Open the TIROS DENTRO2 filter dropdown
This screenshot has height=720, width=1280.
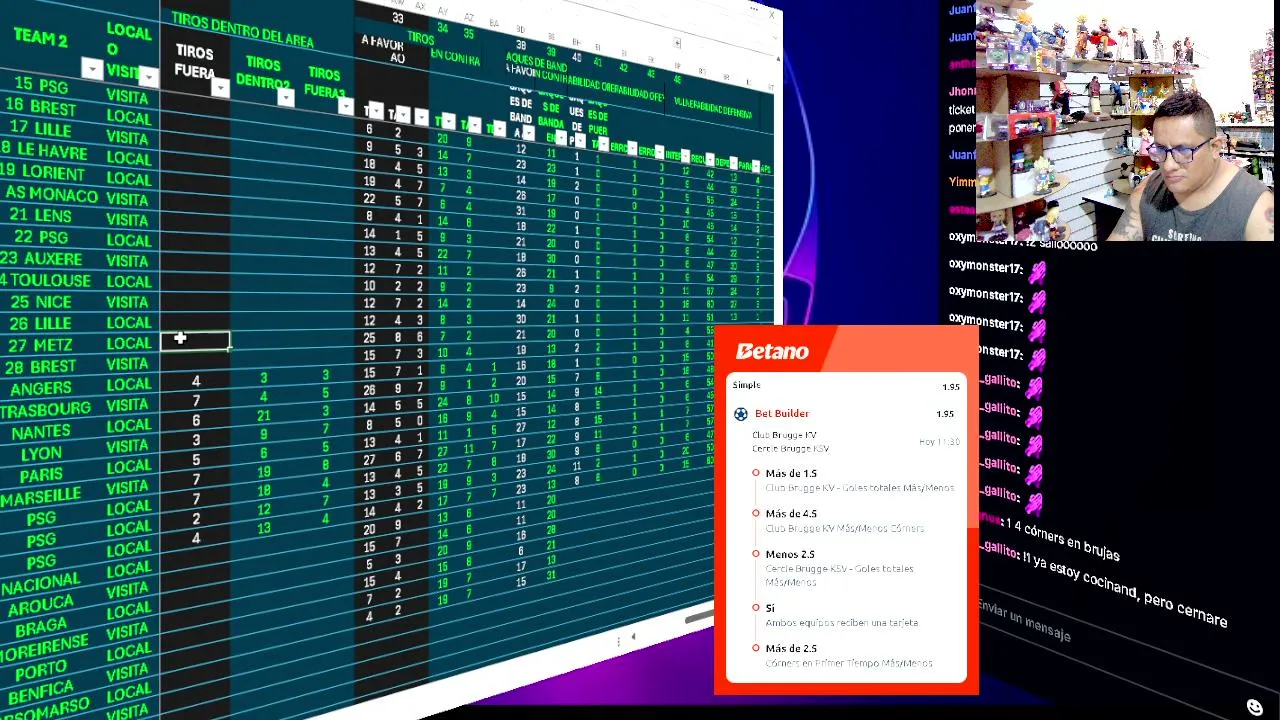tap(286, 97)
